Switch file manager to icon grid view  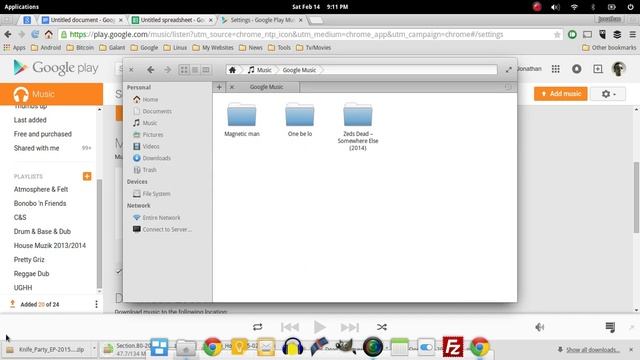184,70
